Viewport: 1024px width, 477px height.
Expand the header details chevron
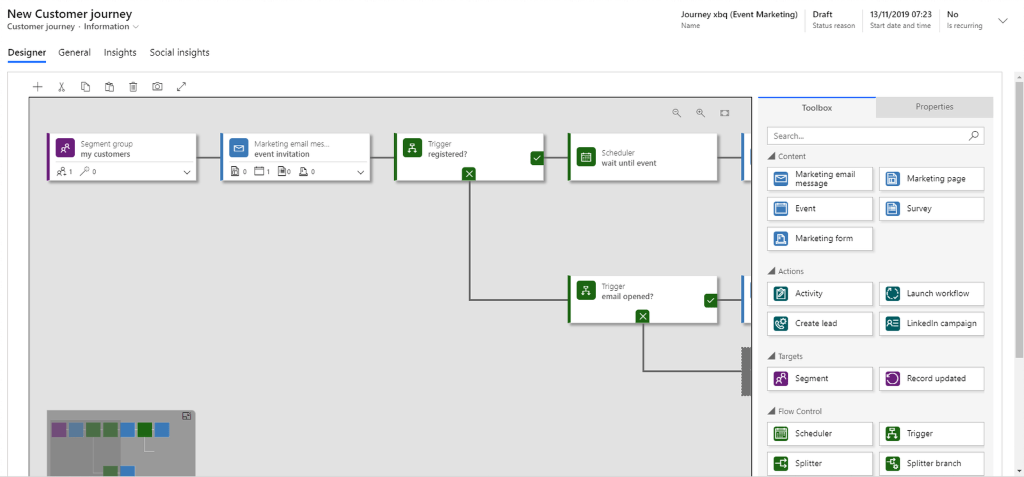pos(1003,21)
